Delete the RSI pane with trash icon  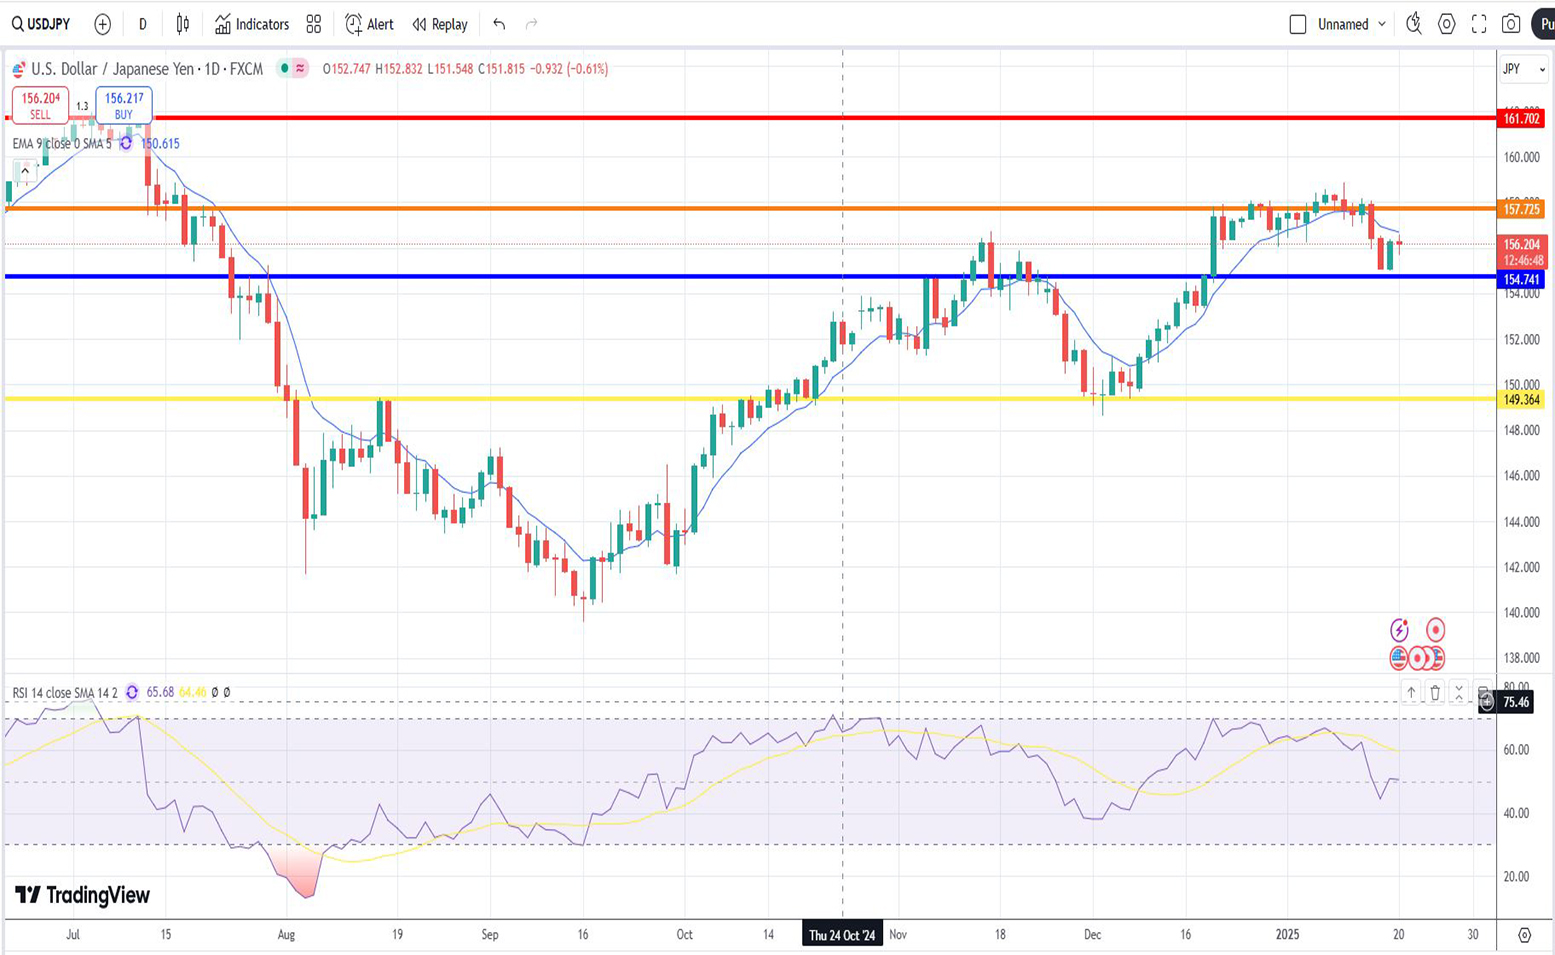(1435, 692)
